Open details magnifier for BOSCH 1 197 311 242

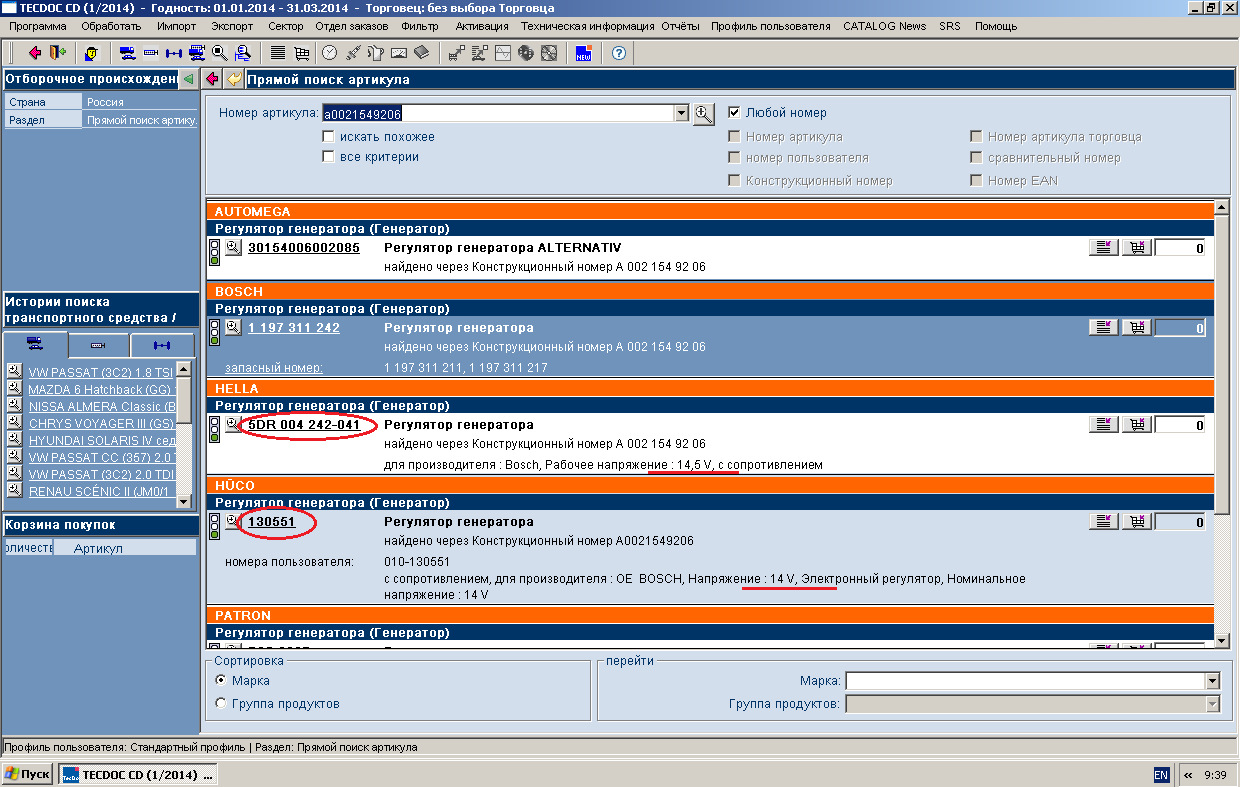tap(233, 327)
